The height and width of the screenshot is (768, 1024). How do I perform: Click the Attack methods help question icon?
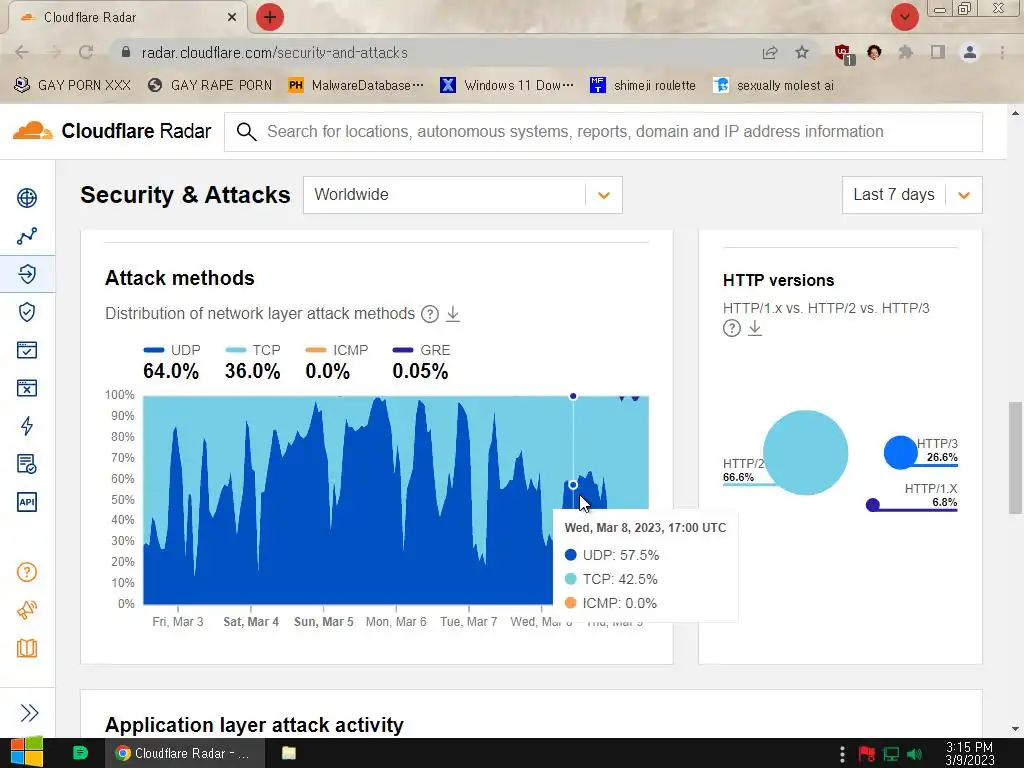pos(430,314)
